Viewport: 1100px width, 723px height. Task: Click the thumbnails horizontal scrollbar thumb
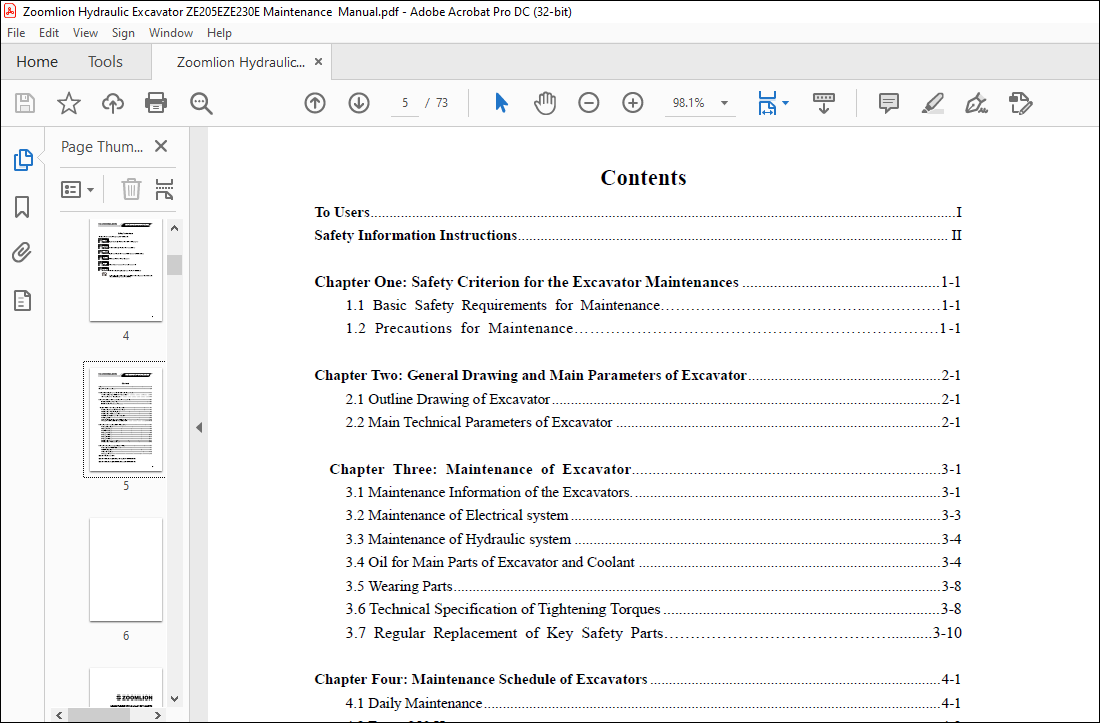tap(99, 715)
